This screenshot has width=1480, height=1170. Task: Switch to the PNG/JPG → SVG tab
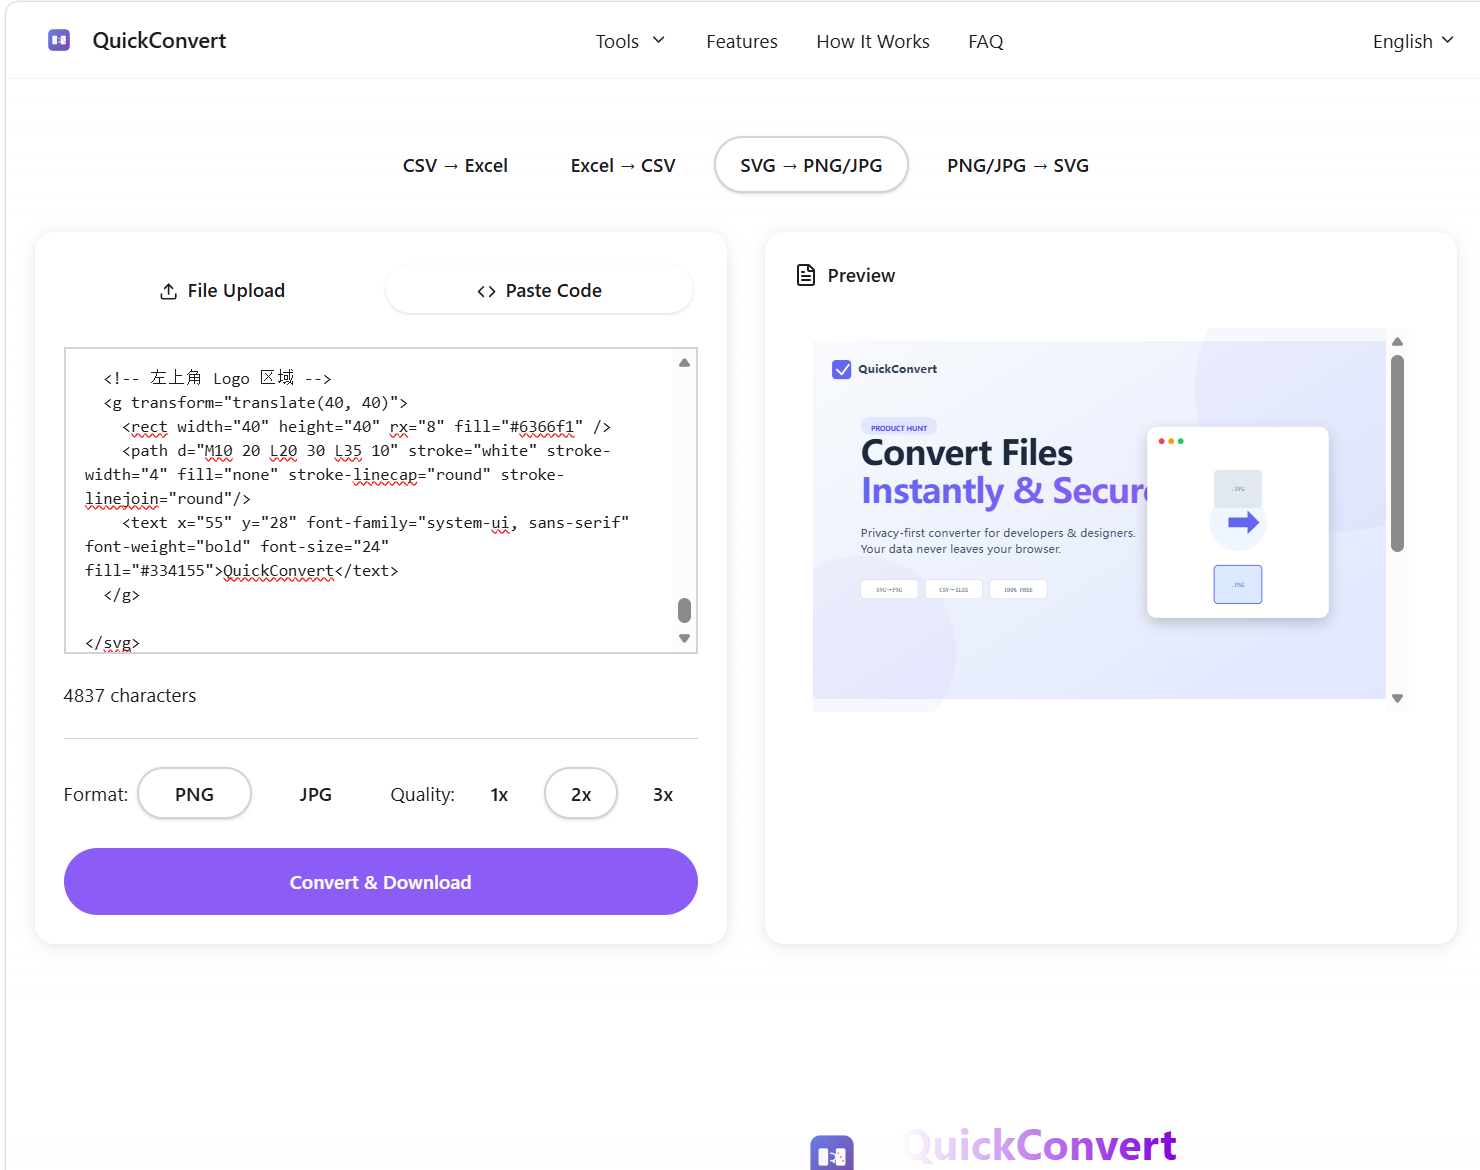[x=1017, y=165]
